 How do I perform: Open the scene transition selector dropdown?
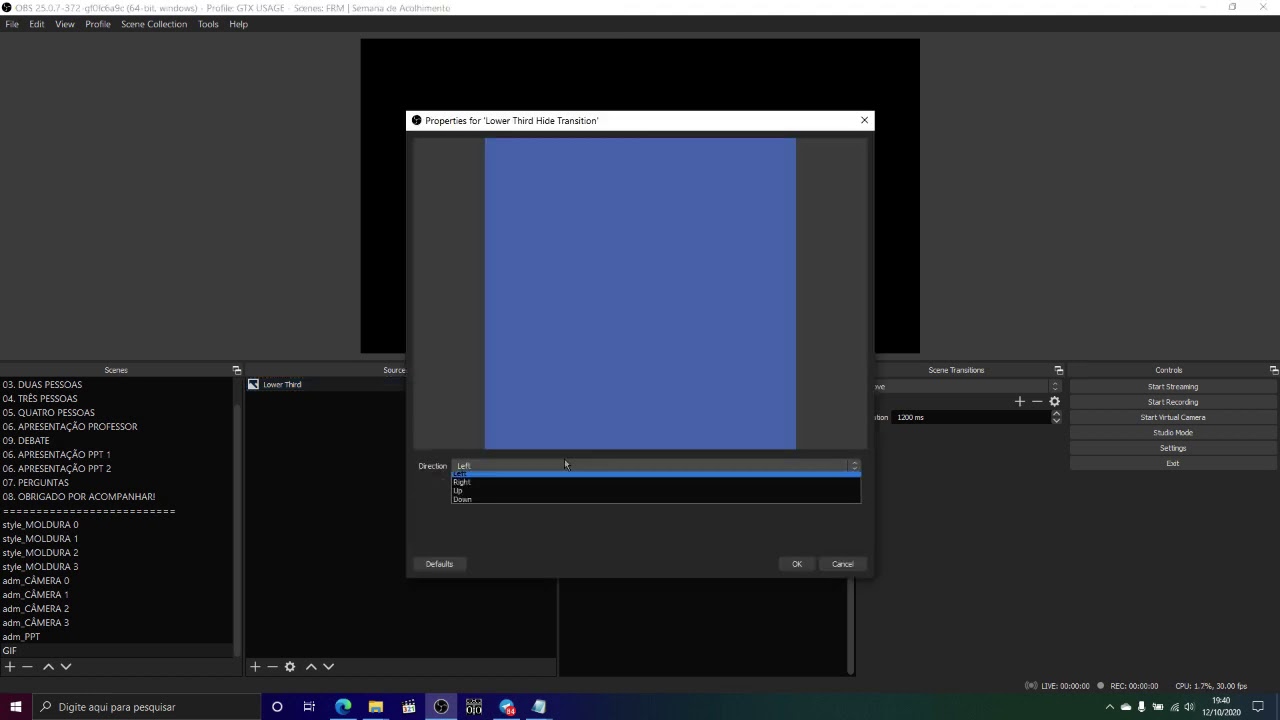pos(966,386)
